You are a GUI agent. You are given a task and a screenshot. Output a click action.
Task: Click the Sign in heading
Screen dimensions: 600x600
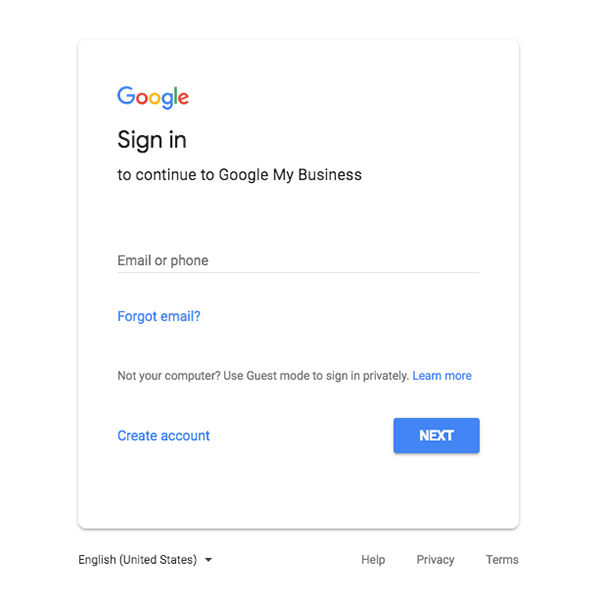(152, 139)
